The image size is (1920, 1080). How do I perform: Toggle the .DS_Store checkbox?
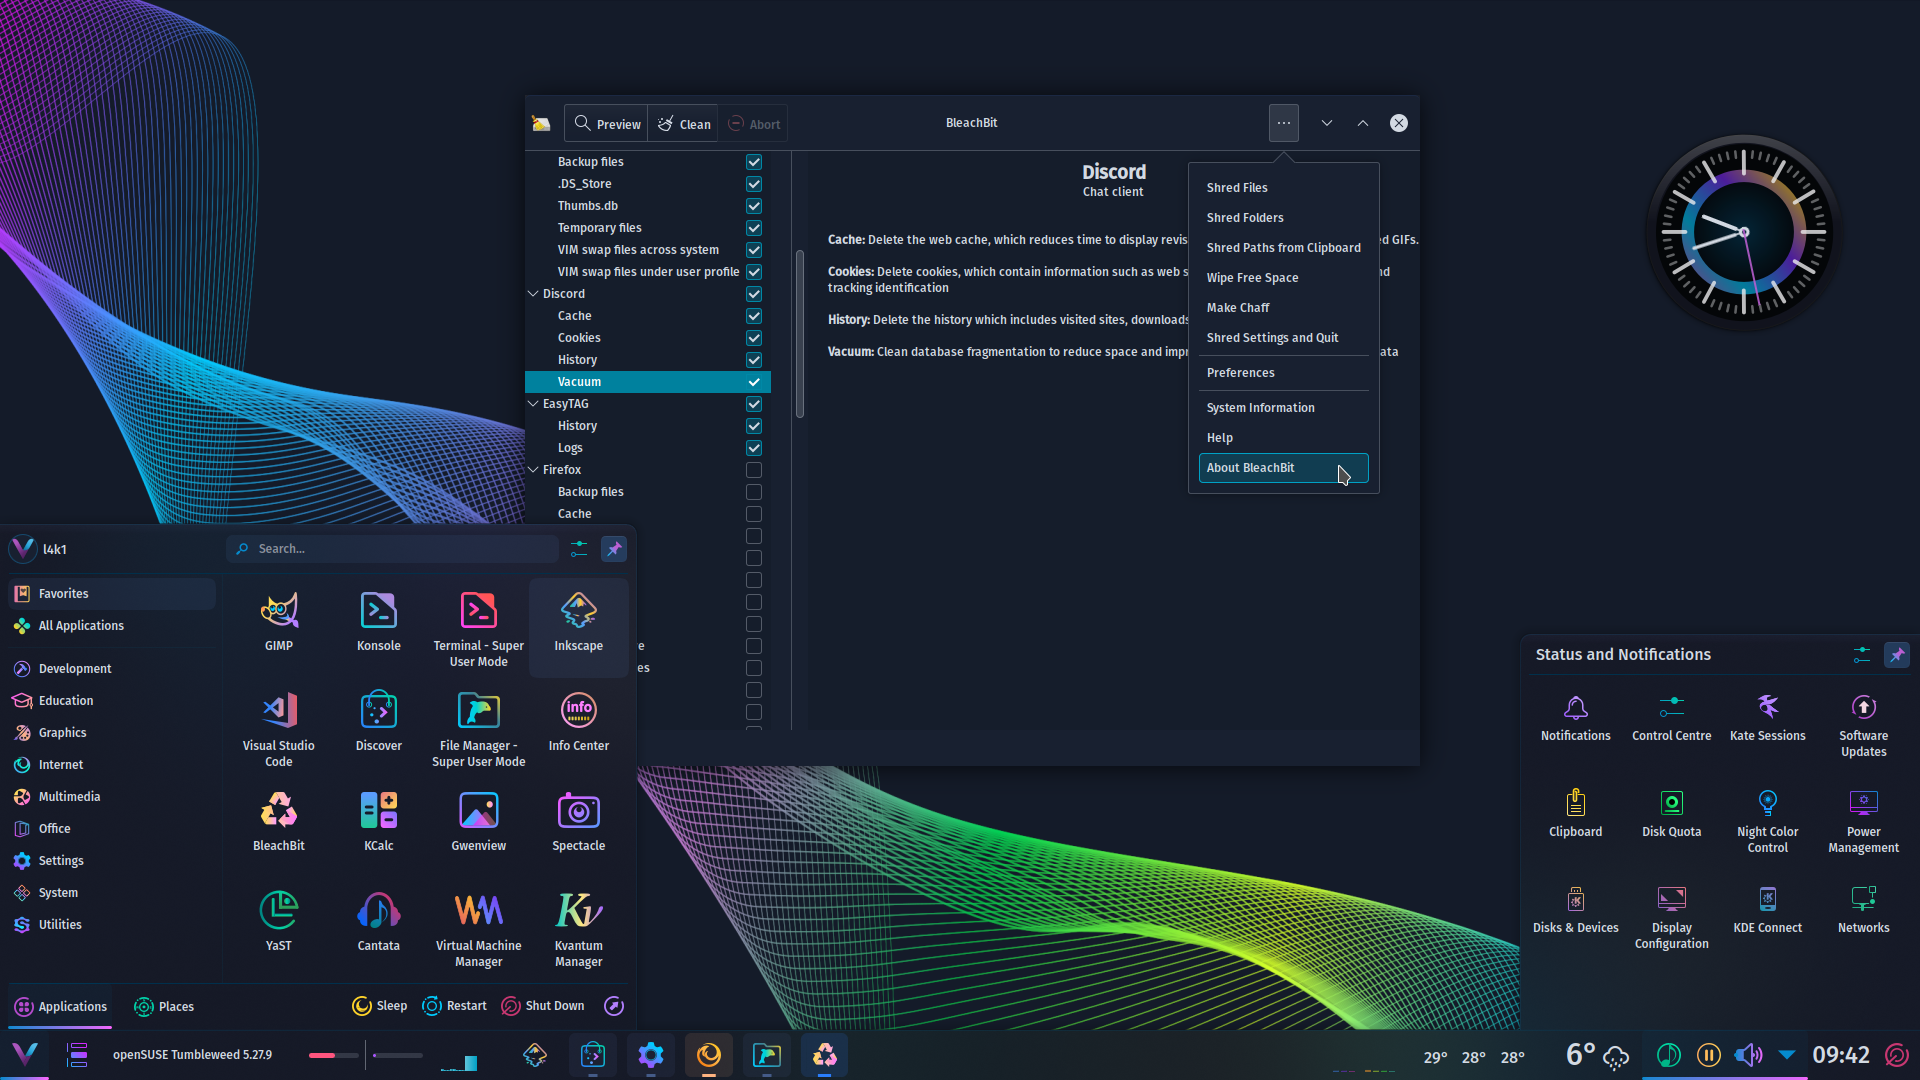[x=754, y=184]
